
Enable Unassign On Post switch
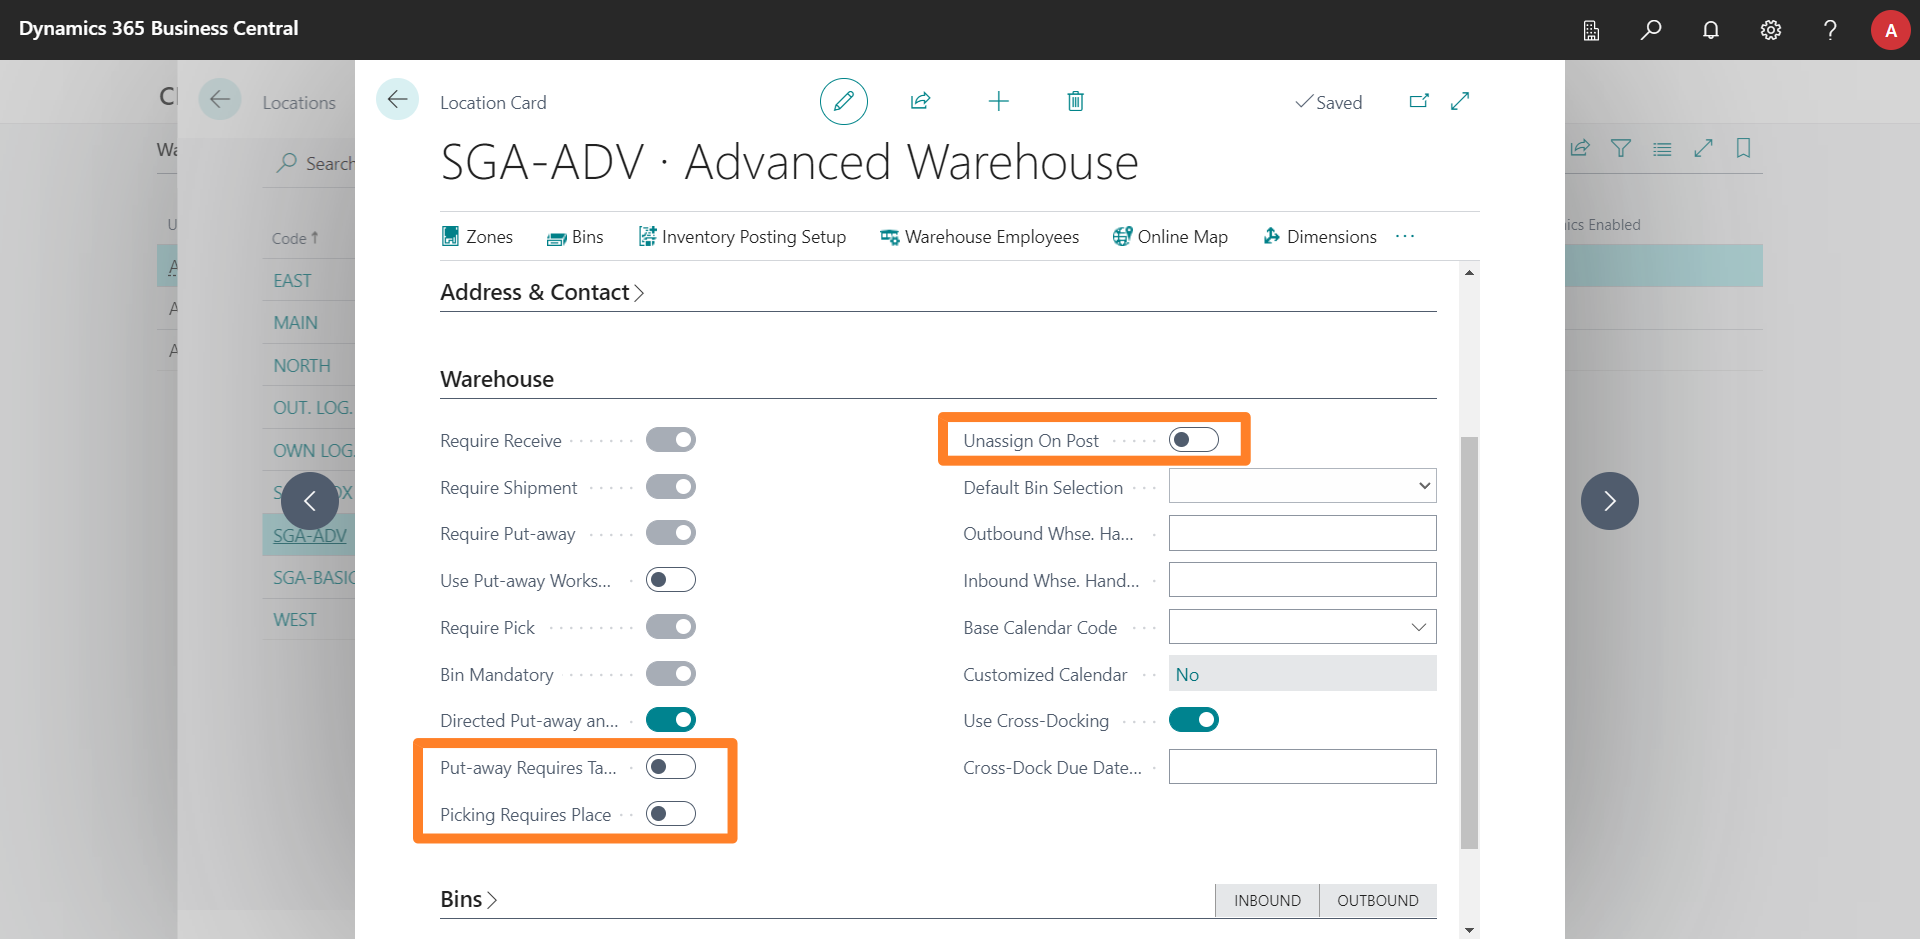(1194, 440)
